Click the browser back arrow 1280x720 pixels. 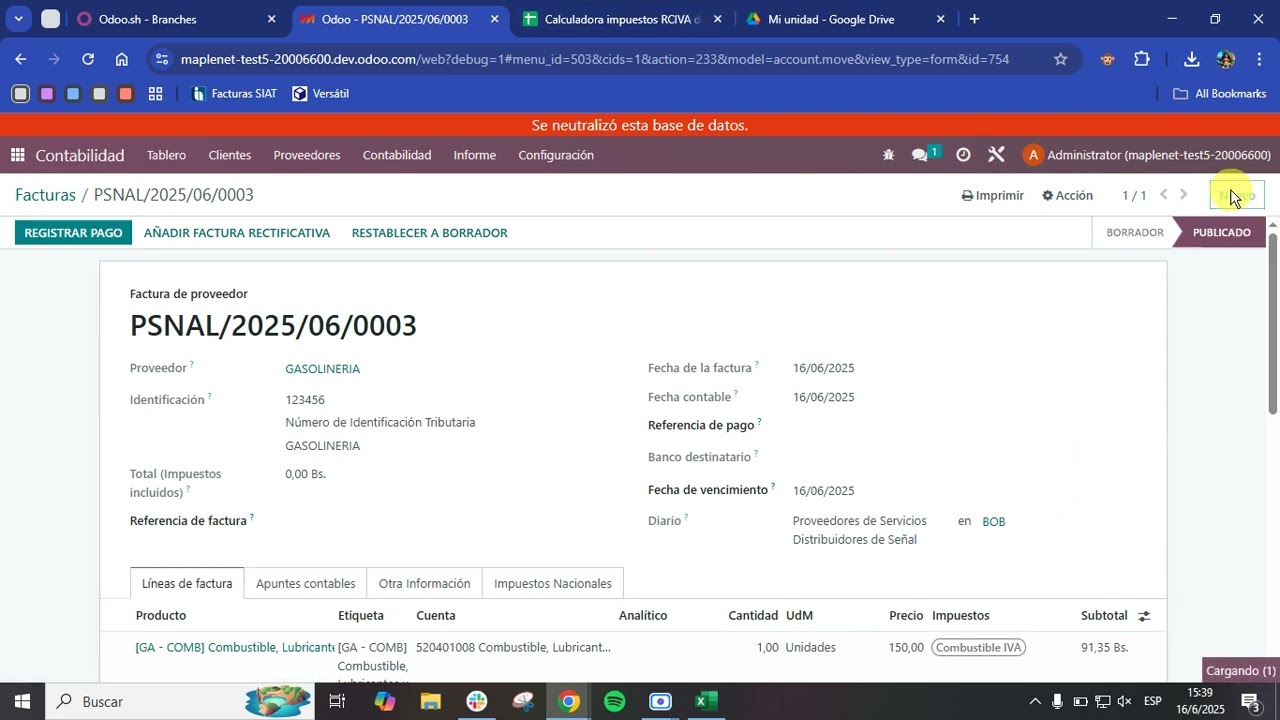[21, 59]
